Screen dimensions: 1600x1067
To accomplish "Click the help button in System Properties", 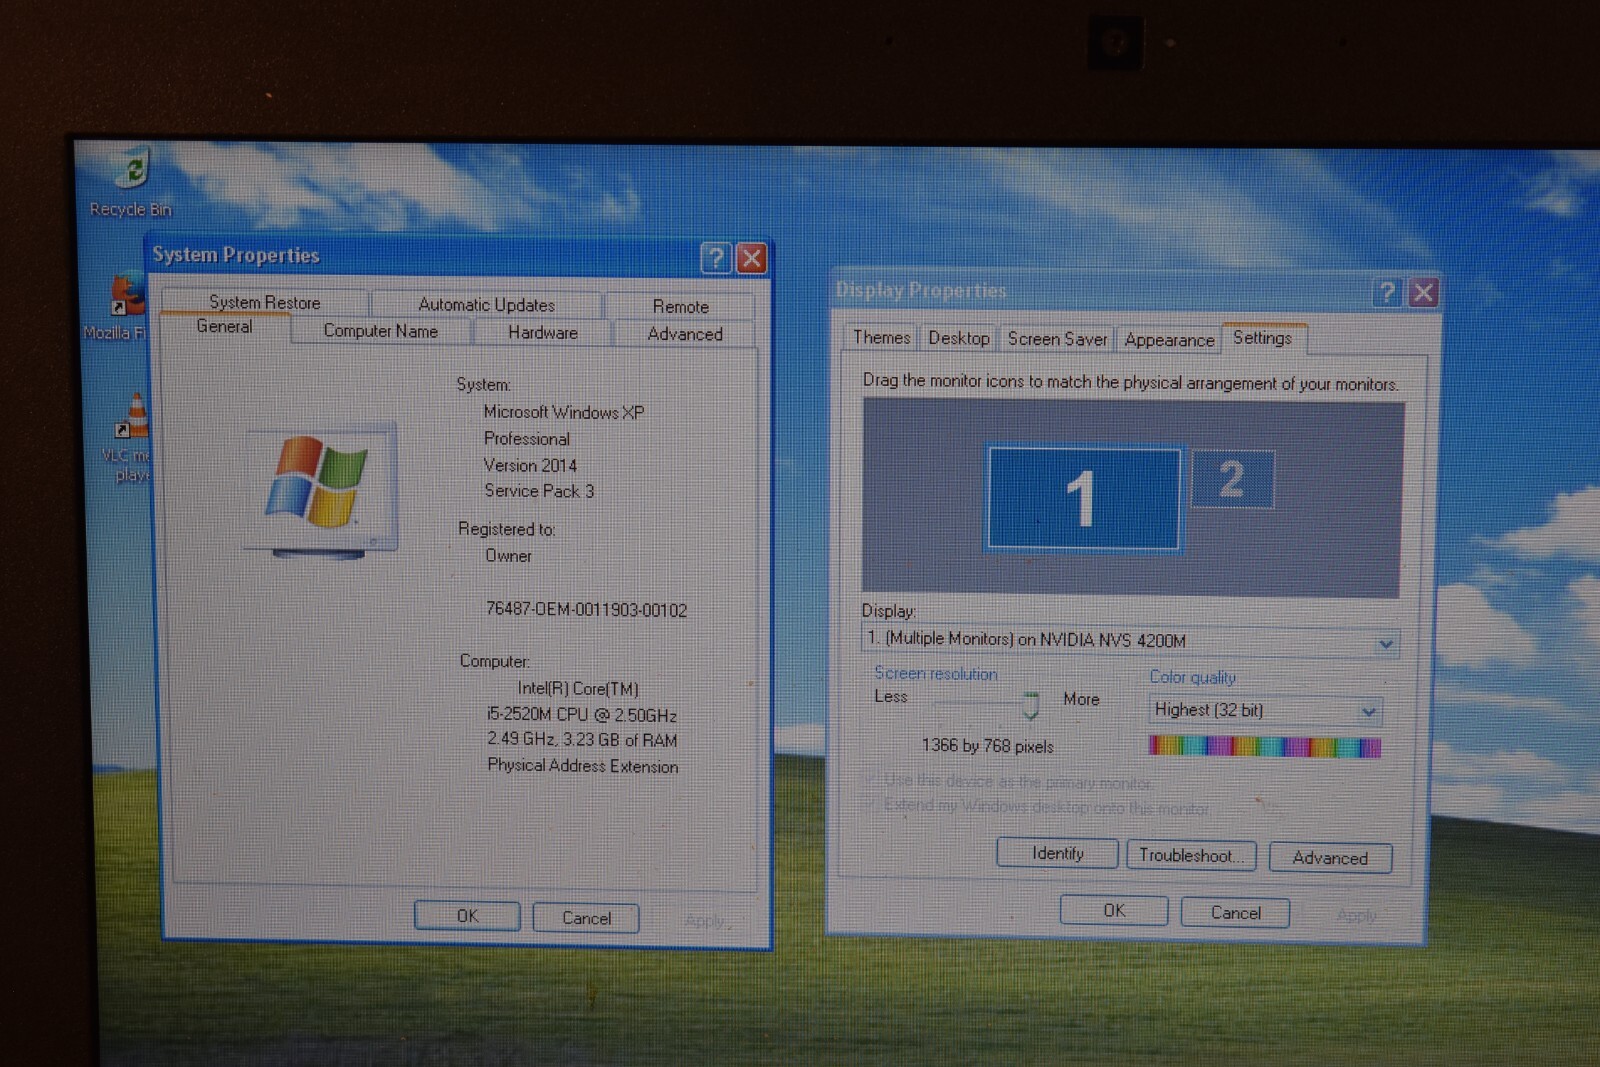I will 715,258.
